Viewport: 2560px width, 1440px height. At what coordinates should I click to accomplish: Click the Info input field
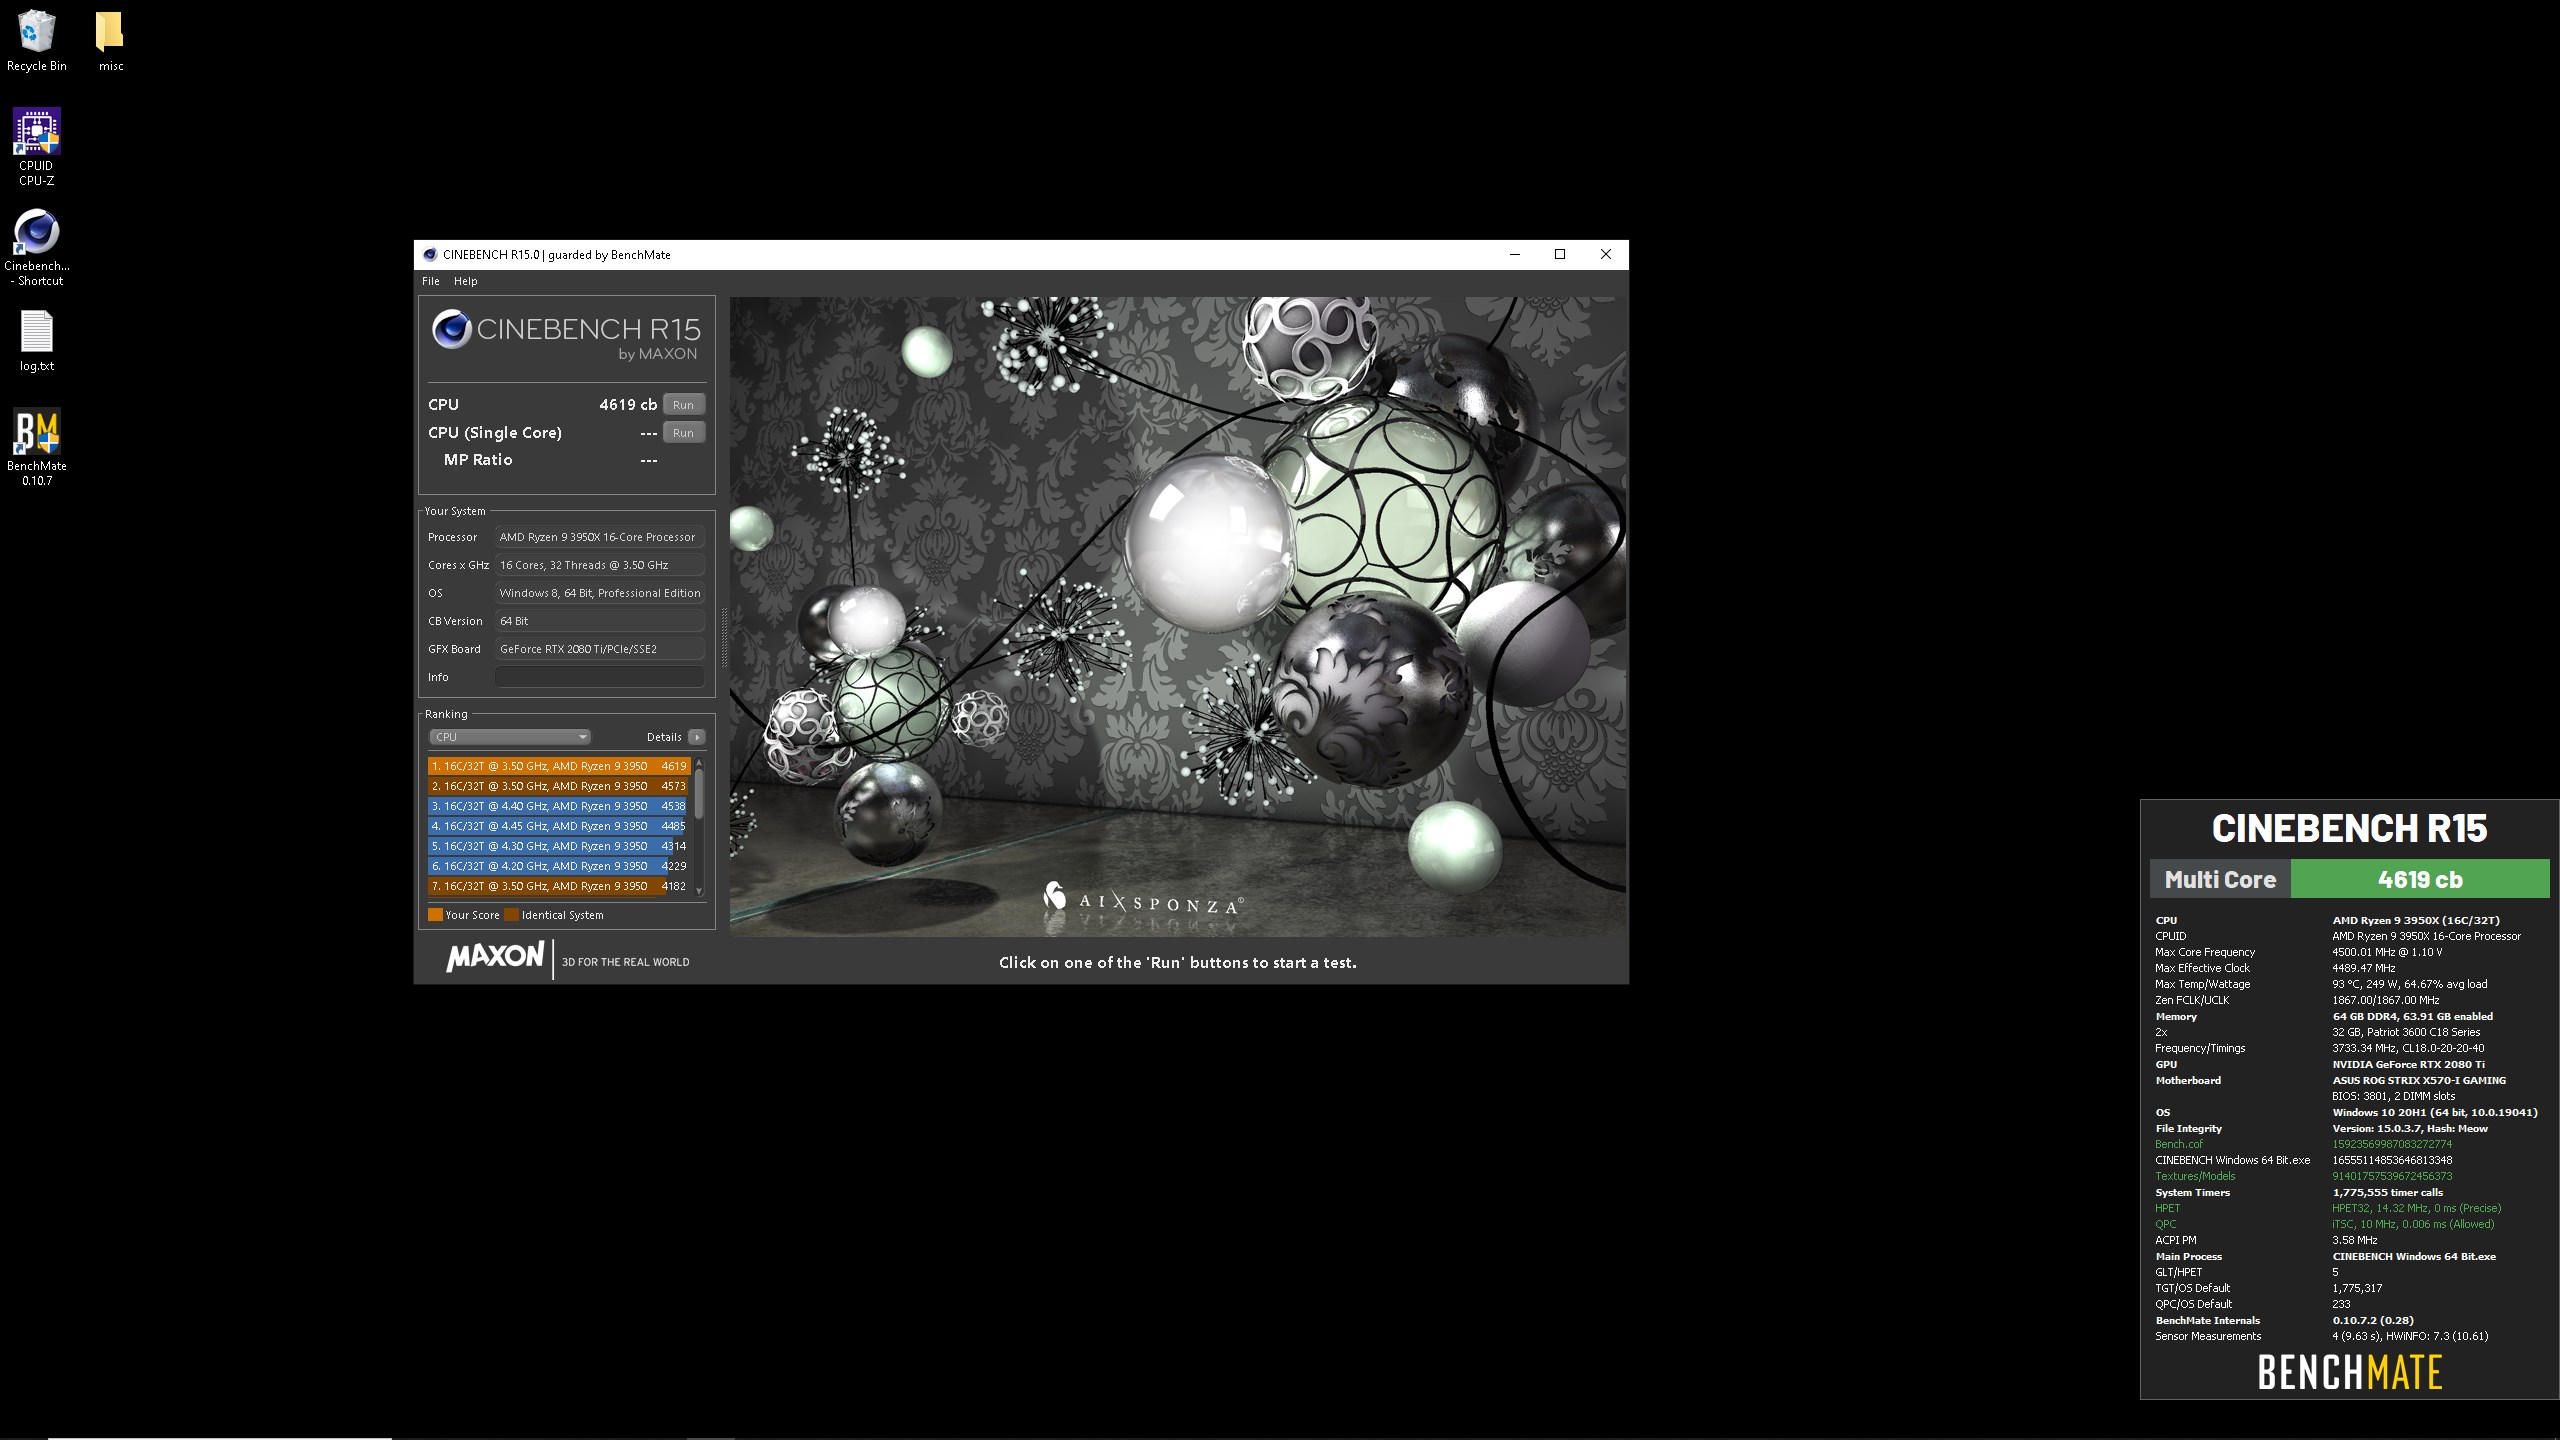tap(600, 677)
